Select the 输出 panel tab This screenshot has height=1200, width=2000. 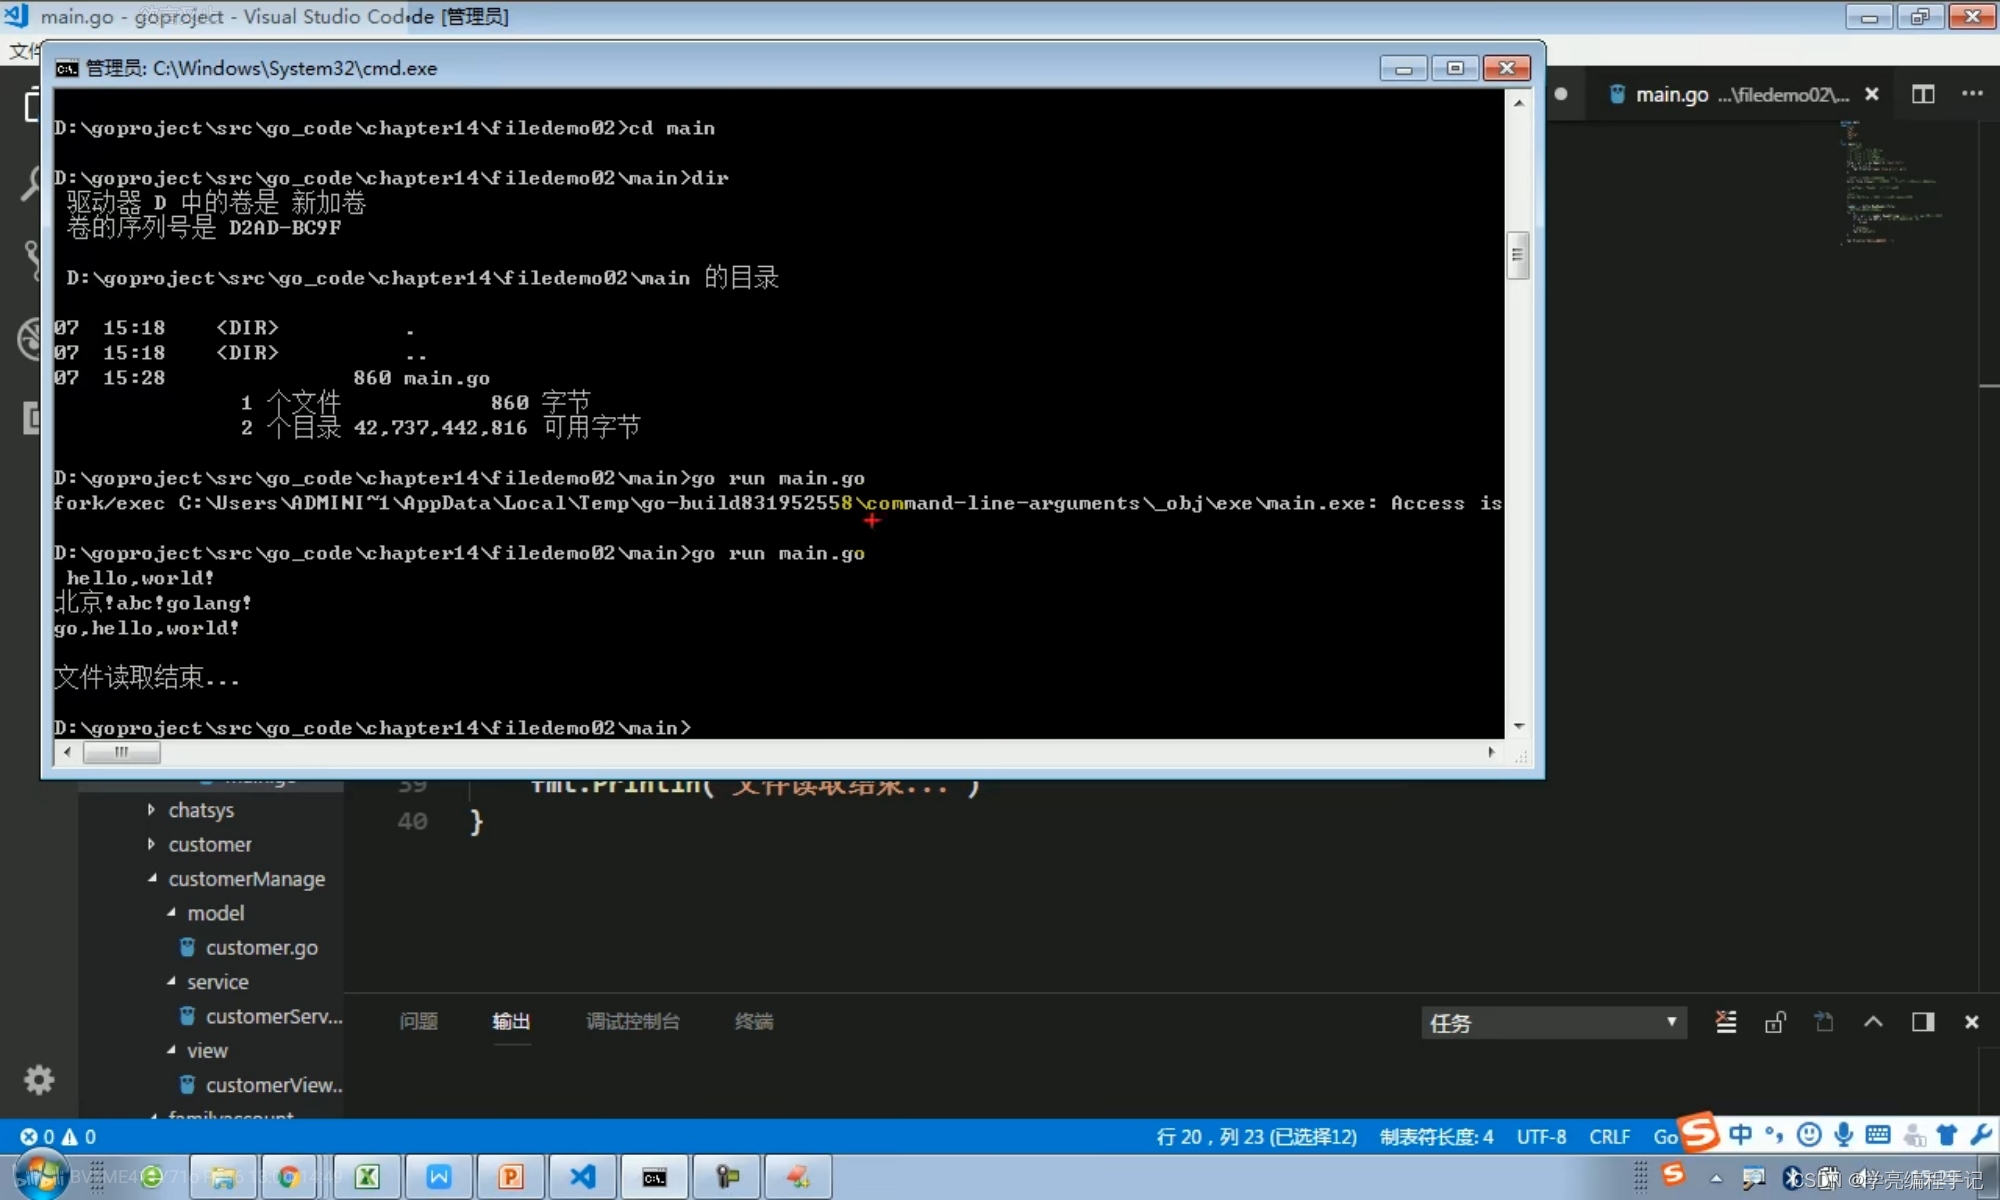tap(510, 1021)
